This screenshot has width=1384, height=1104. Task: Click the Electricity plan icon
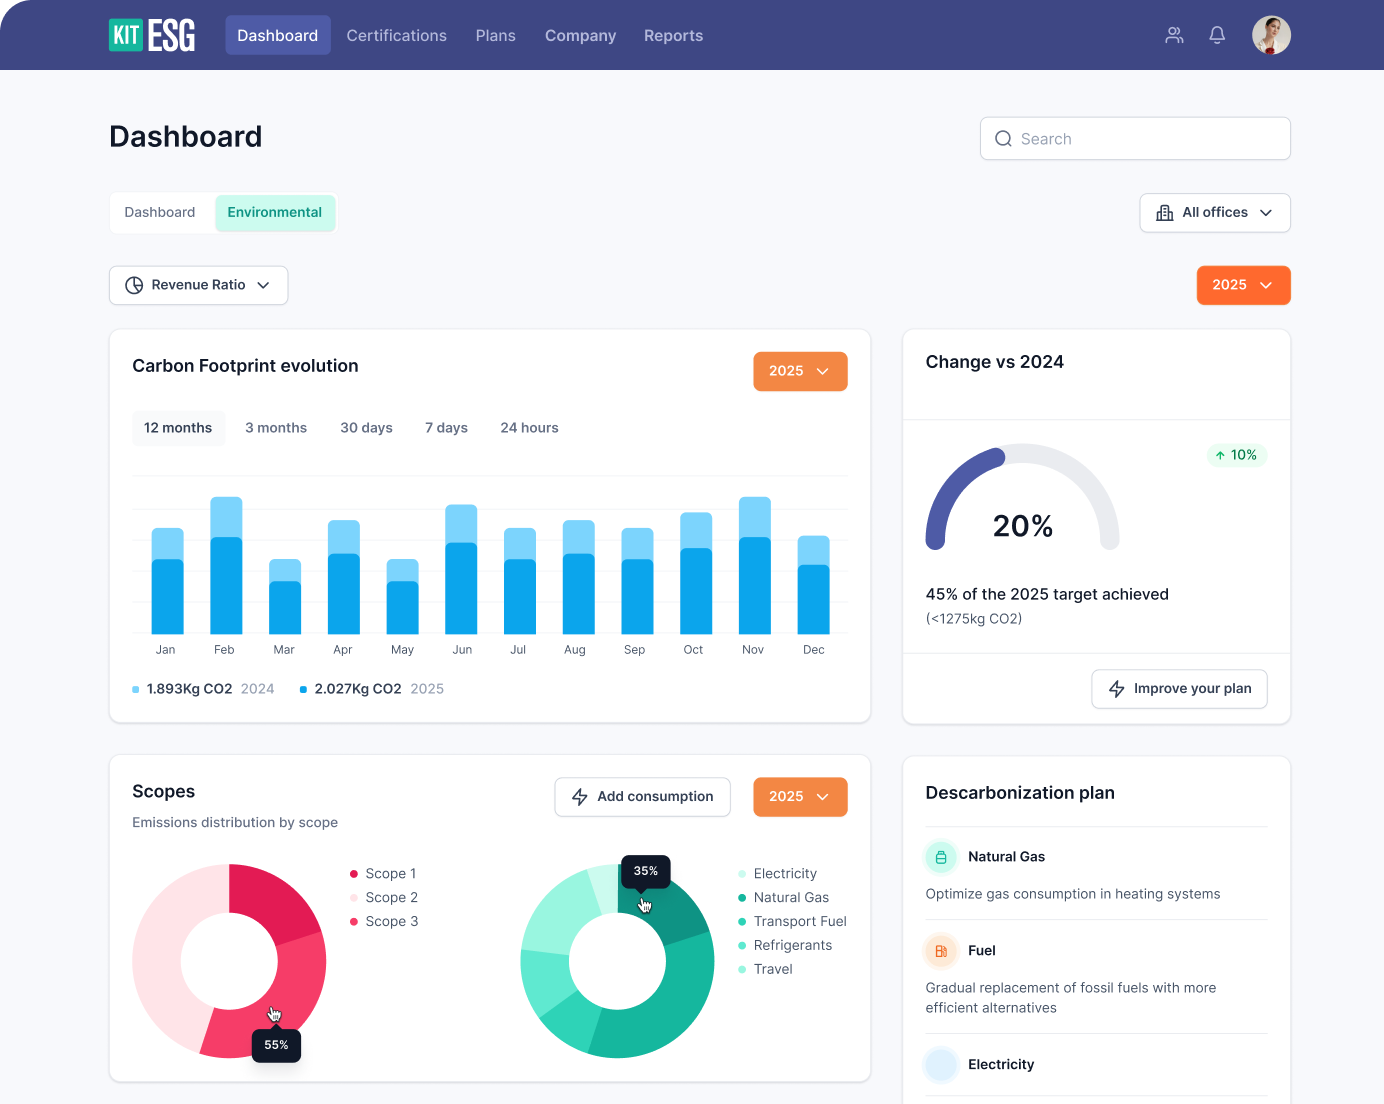941,1065
